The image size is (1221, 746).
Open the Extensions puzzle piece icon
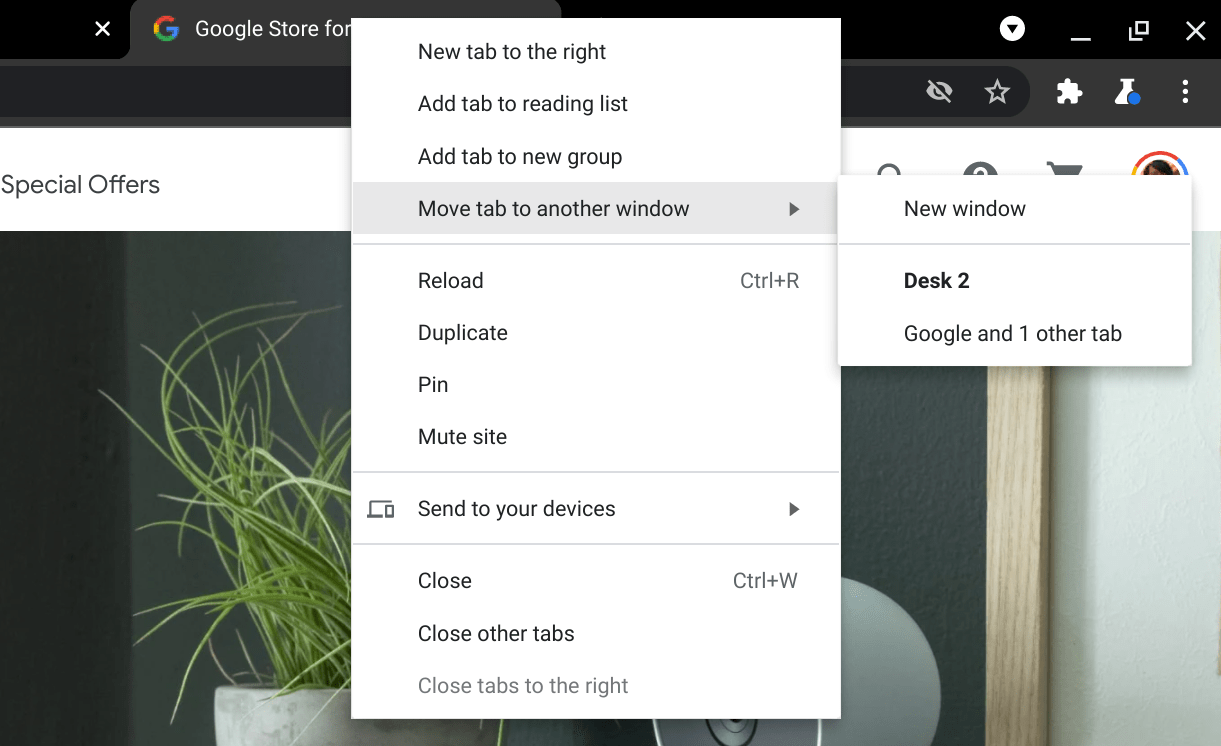(1069, 93)
